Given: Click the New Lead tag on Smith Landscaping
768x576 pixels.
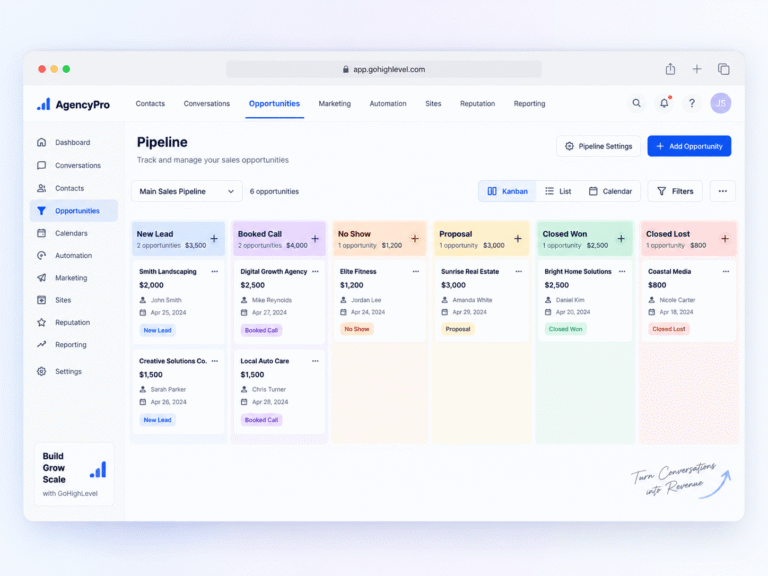Looking at the screenshot, I should 158,330.
